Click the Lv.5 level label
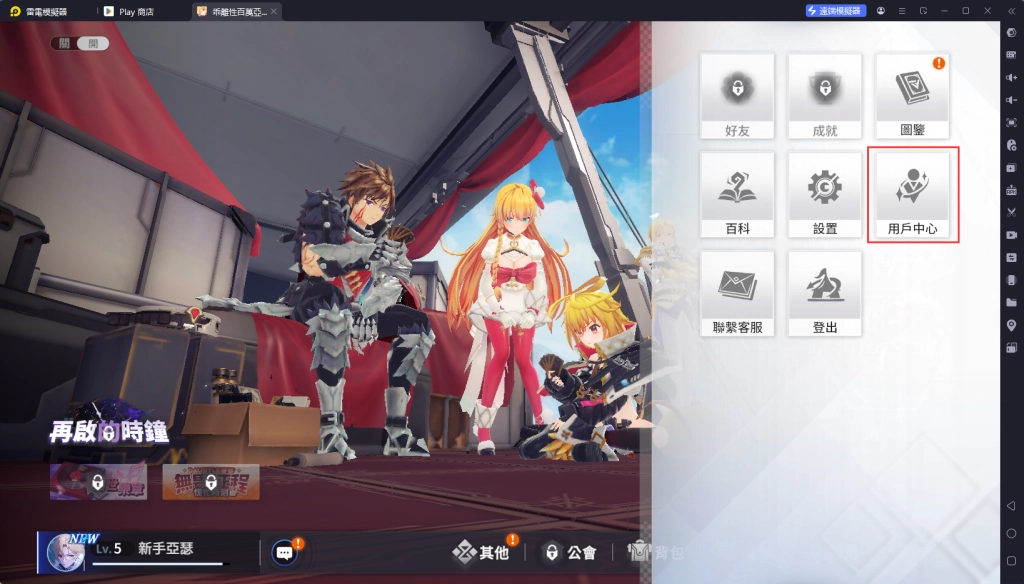This screenshot has width=1024, height=584. (x=108, y=549)
